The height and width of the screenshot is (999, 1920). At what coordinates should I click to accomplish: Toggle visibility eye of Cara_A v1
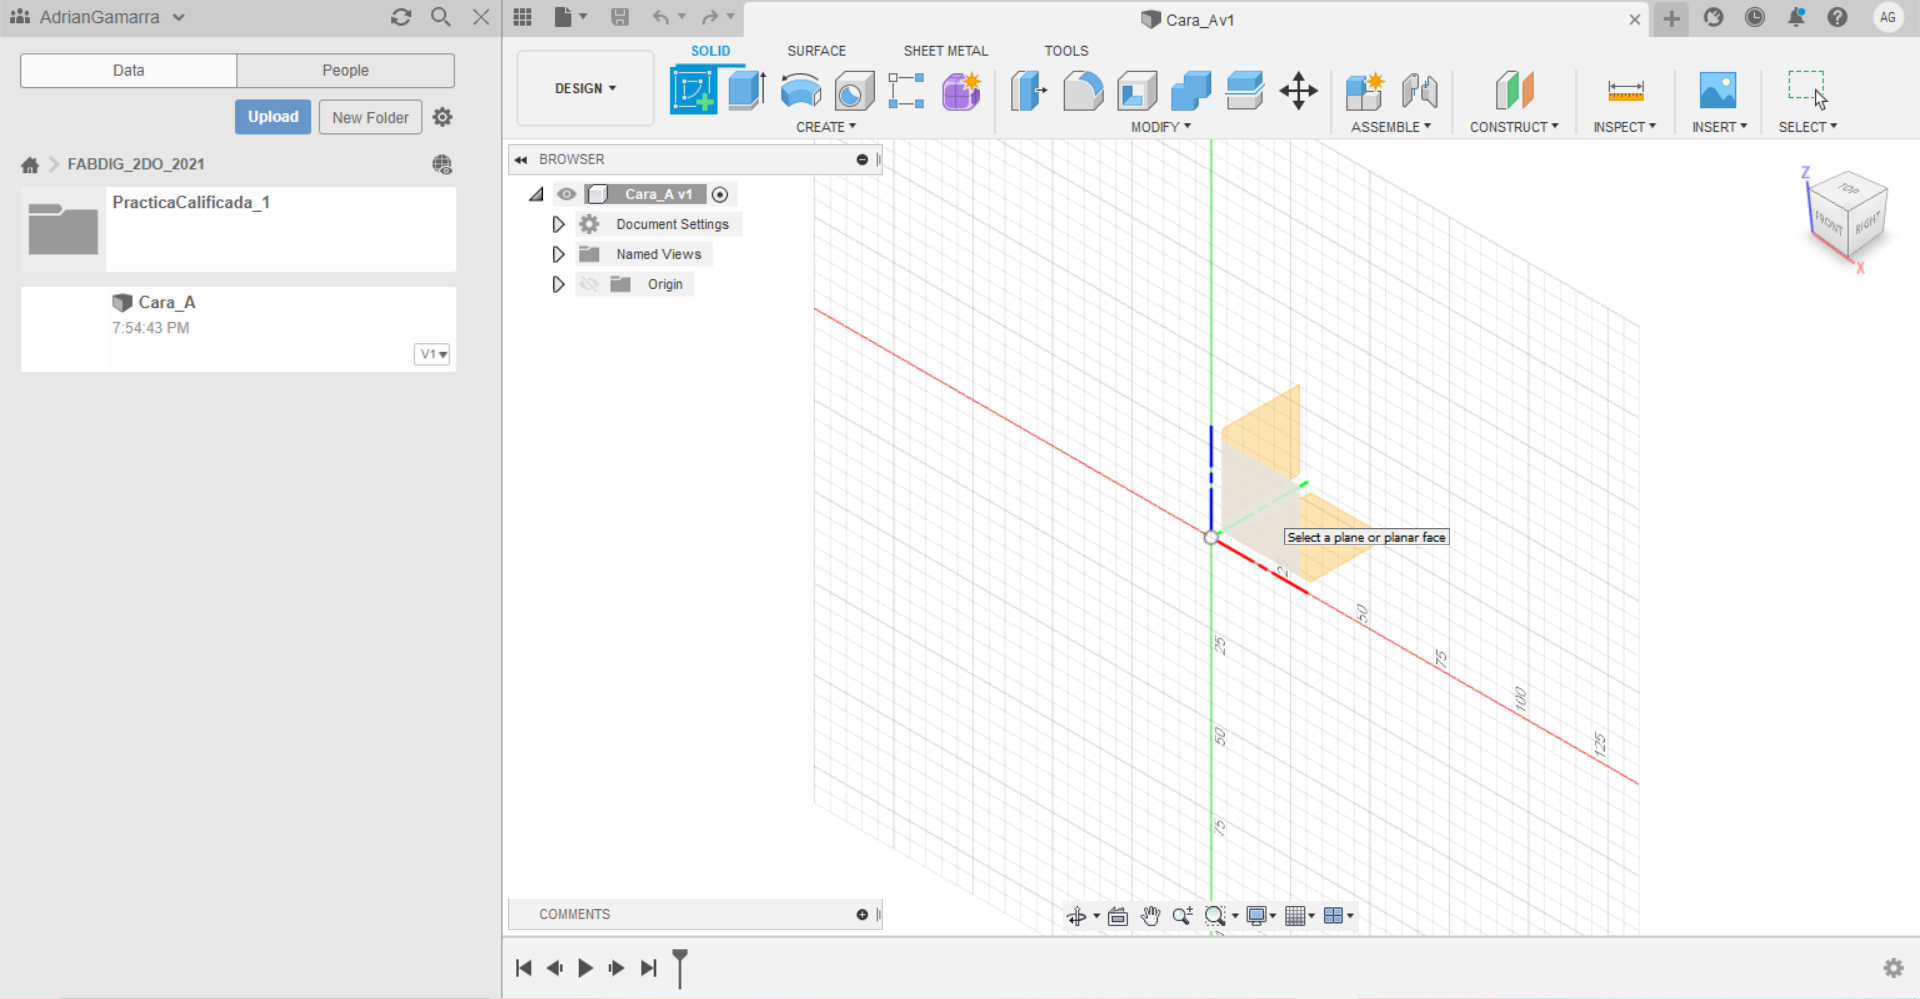click(567, 194)
